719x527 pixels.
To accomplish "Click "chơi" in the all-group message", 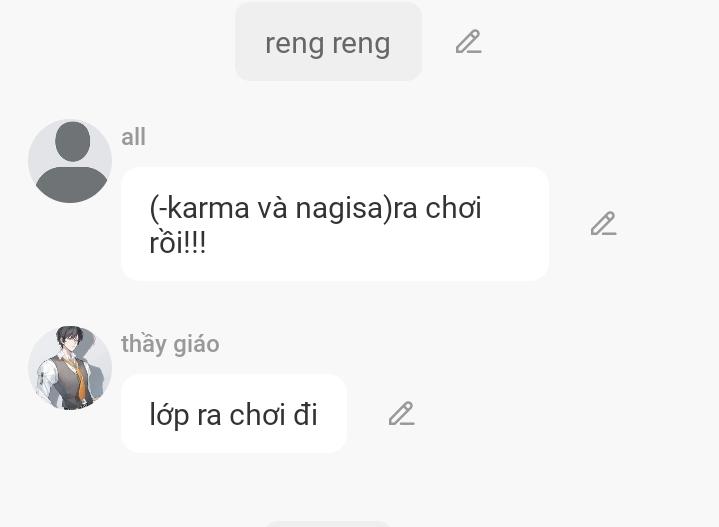I will pos(453,207).
